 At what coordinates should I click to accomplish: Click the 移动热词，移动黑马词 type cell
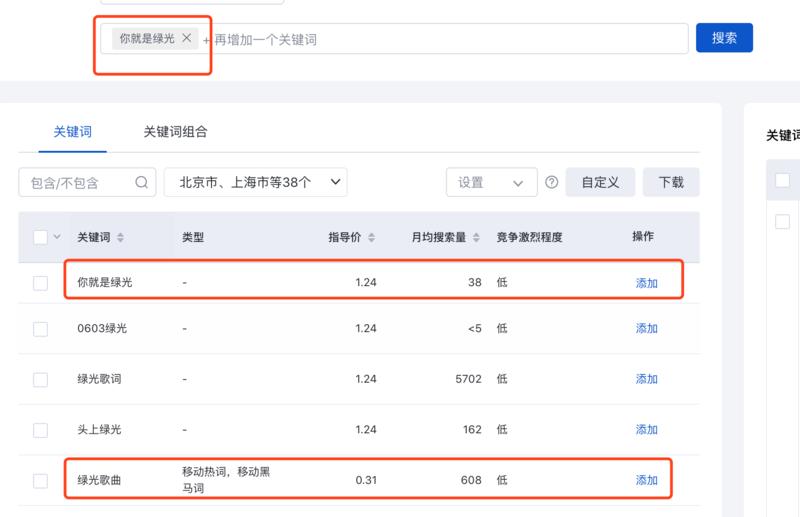click(x=226, y=480)
